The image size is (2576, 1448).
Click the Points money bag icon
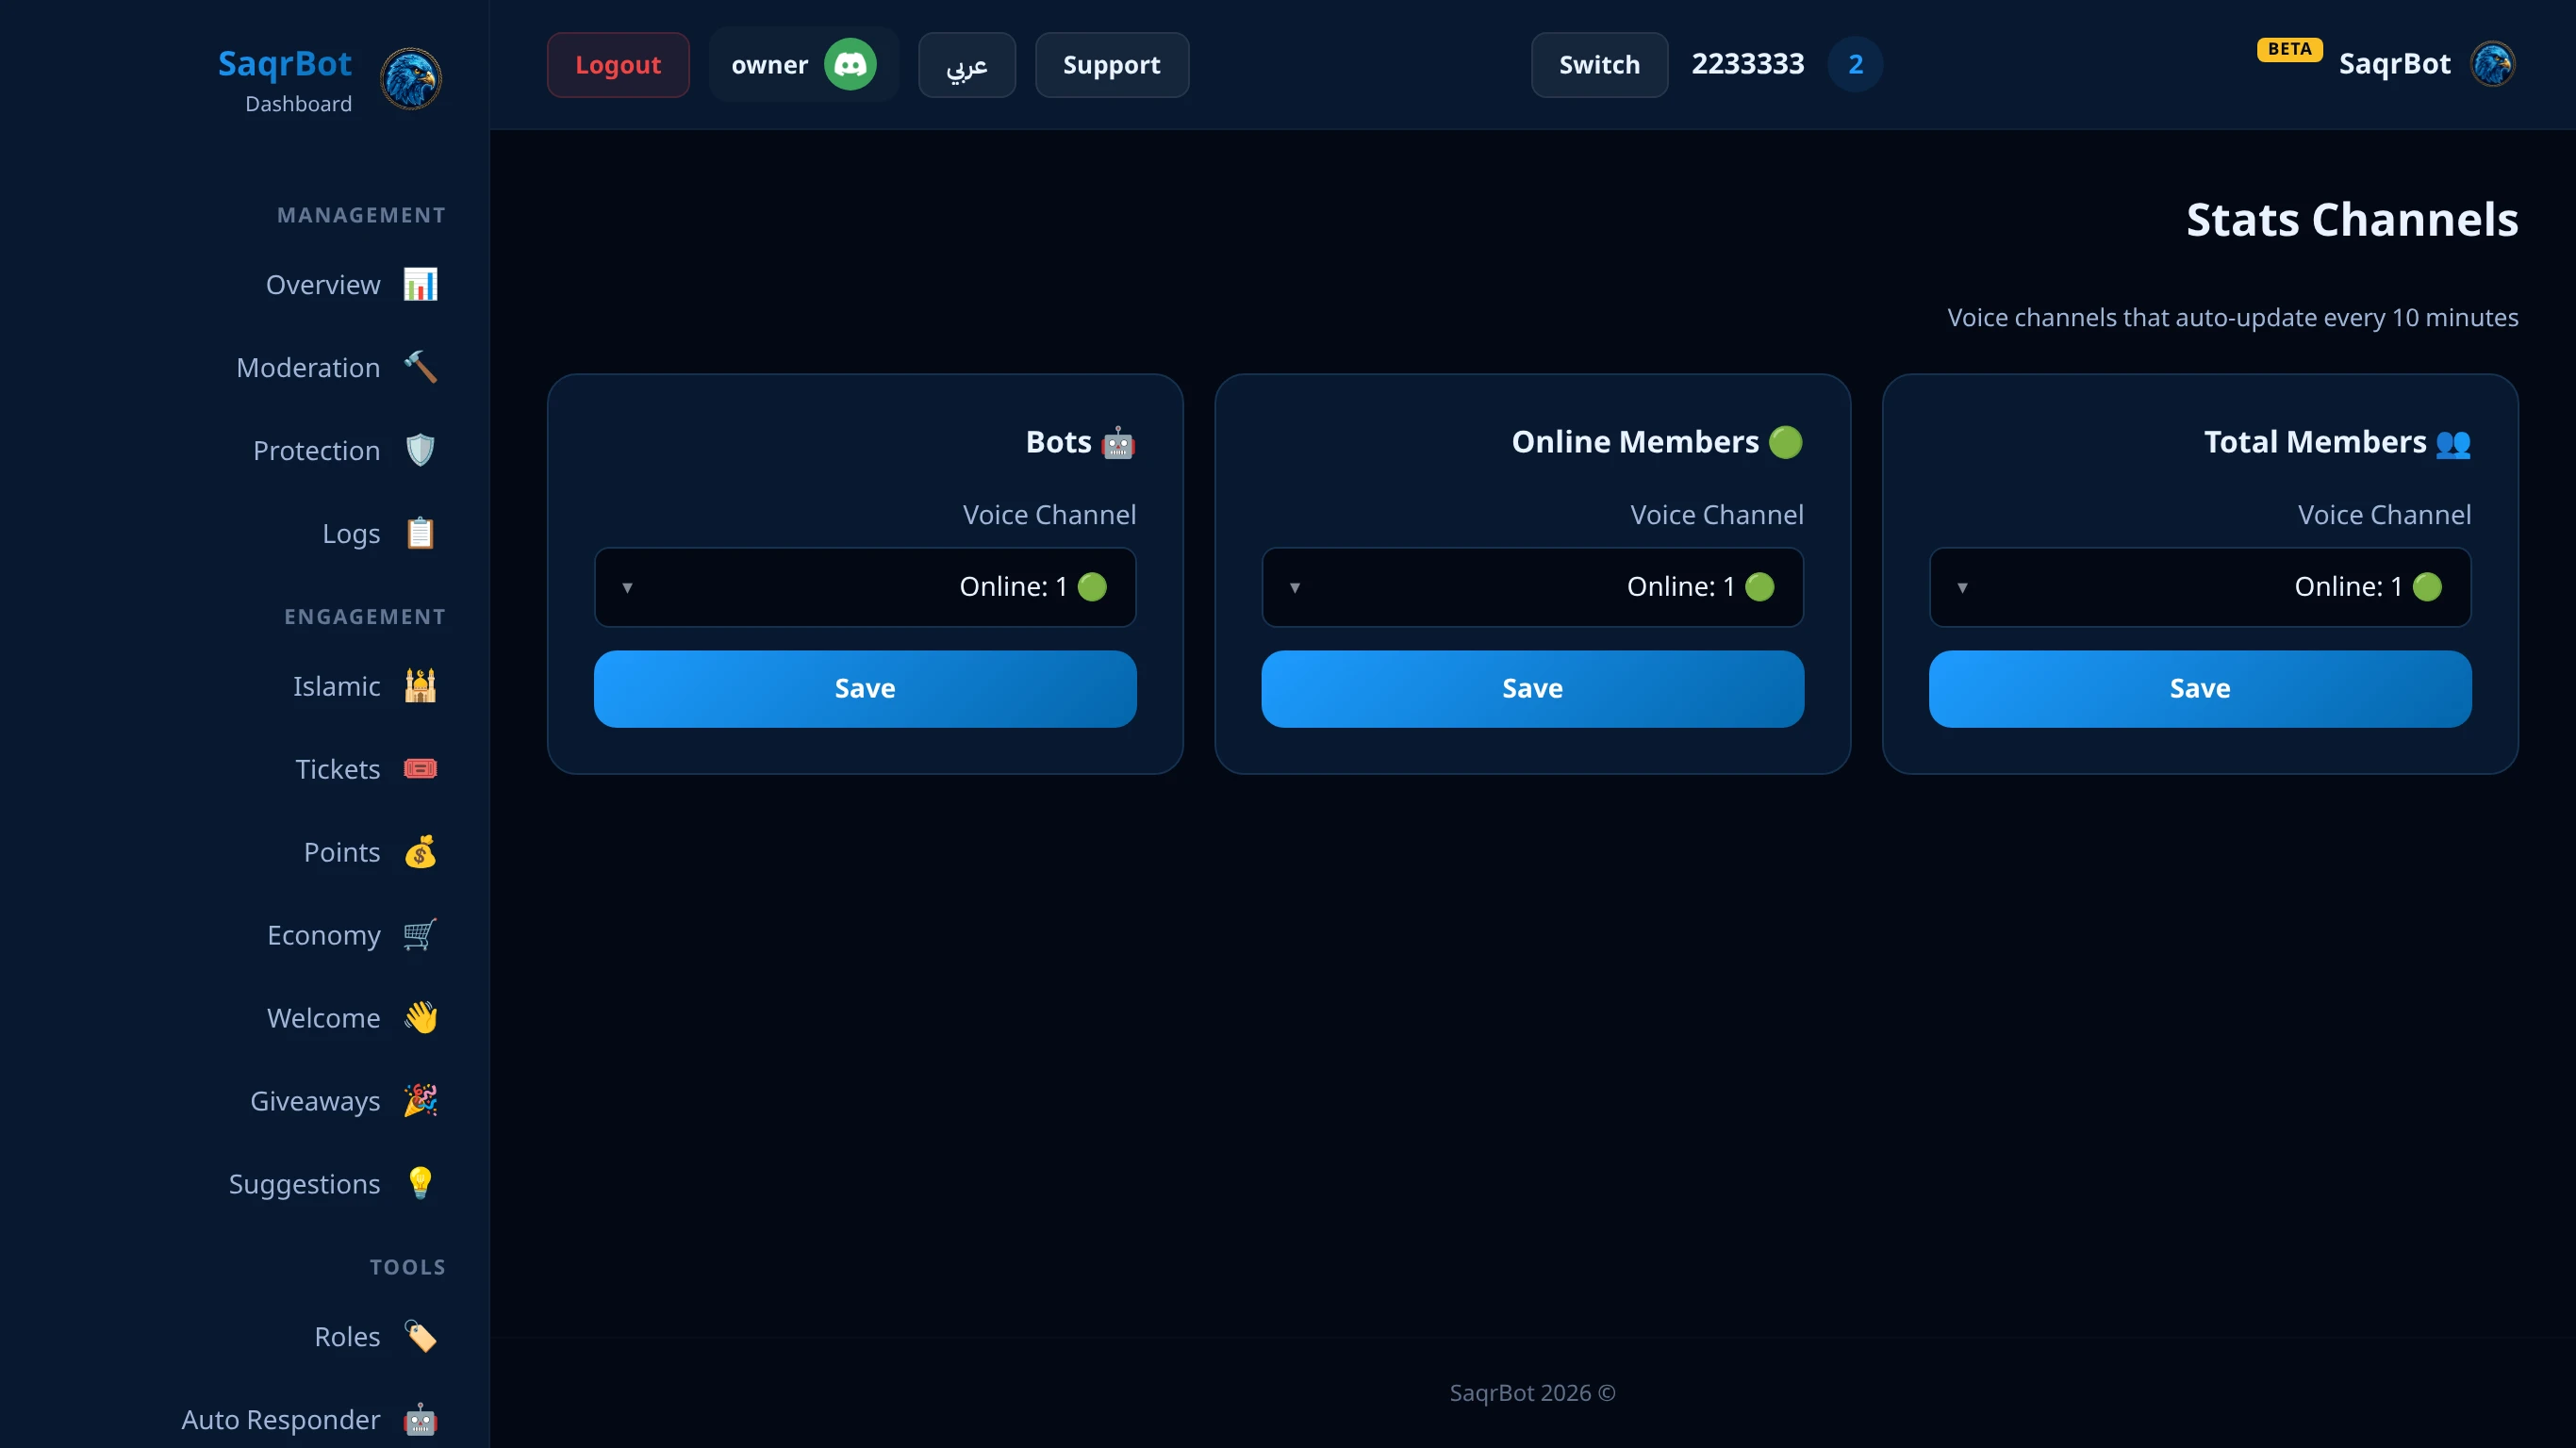coord(420,852)
